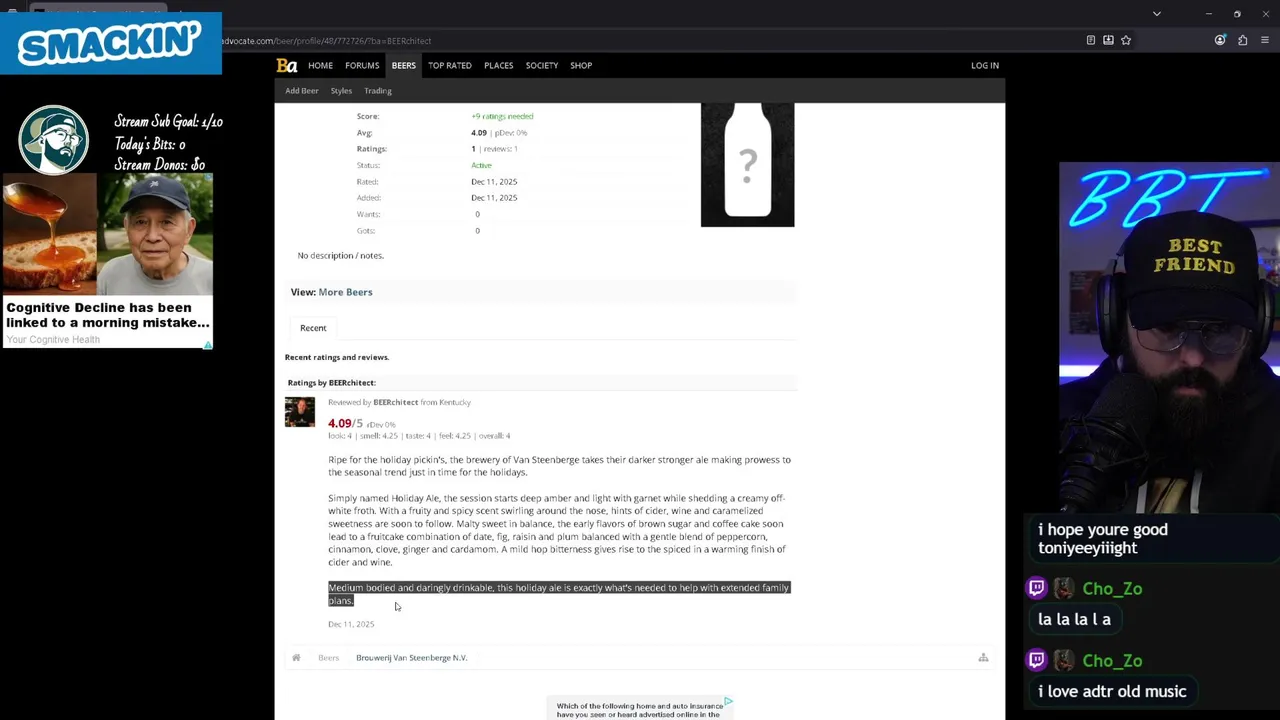Click the AdChoices icon on Cognitive Decline ad
The width and height of the screenshot is (1280, 720).
click(208, 345)
